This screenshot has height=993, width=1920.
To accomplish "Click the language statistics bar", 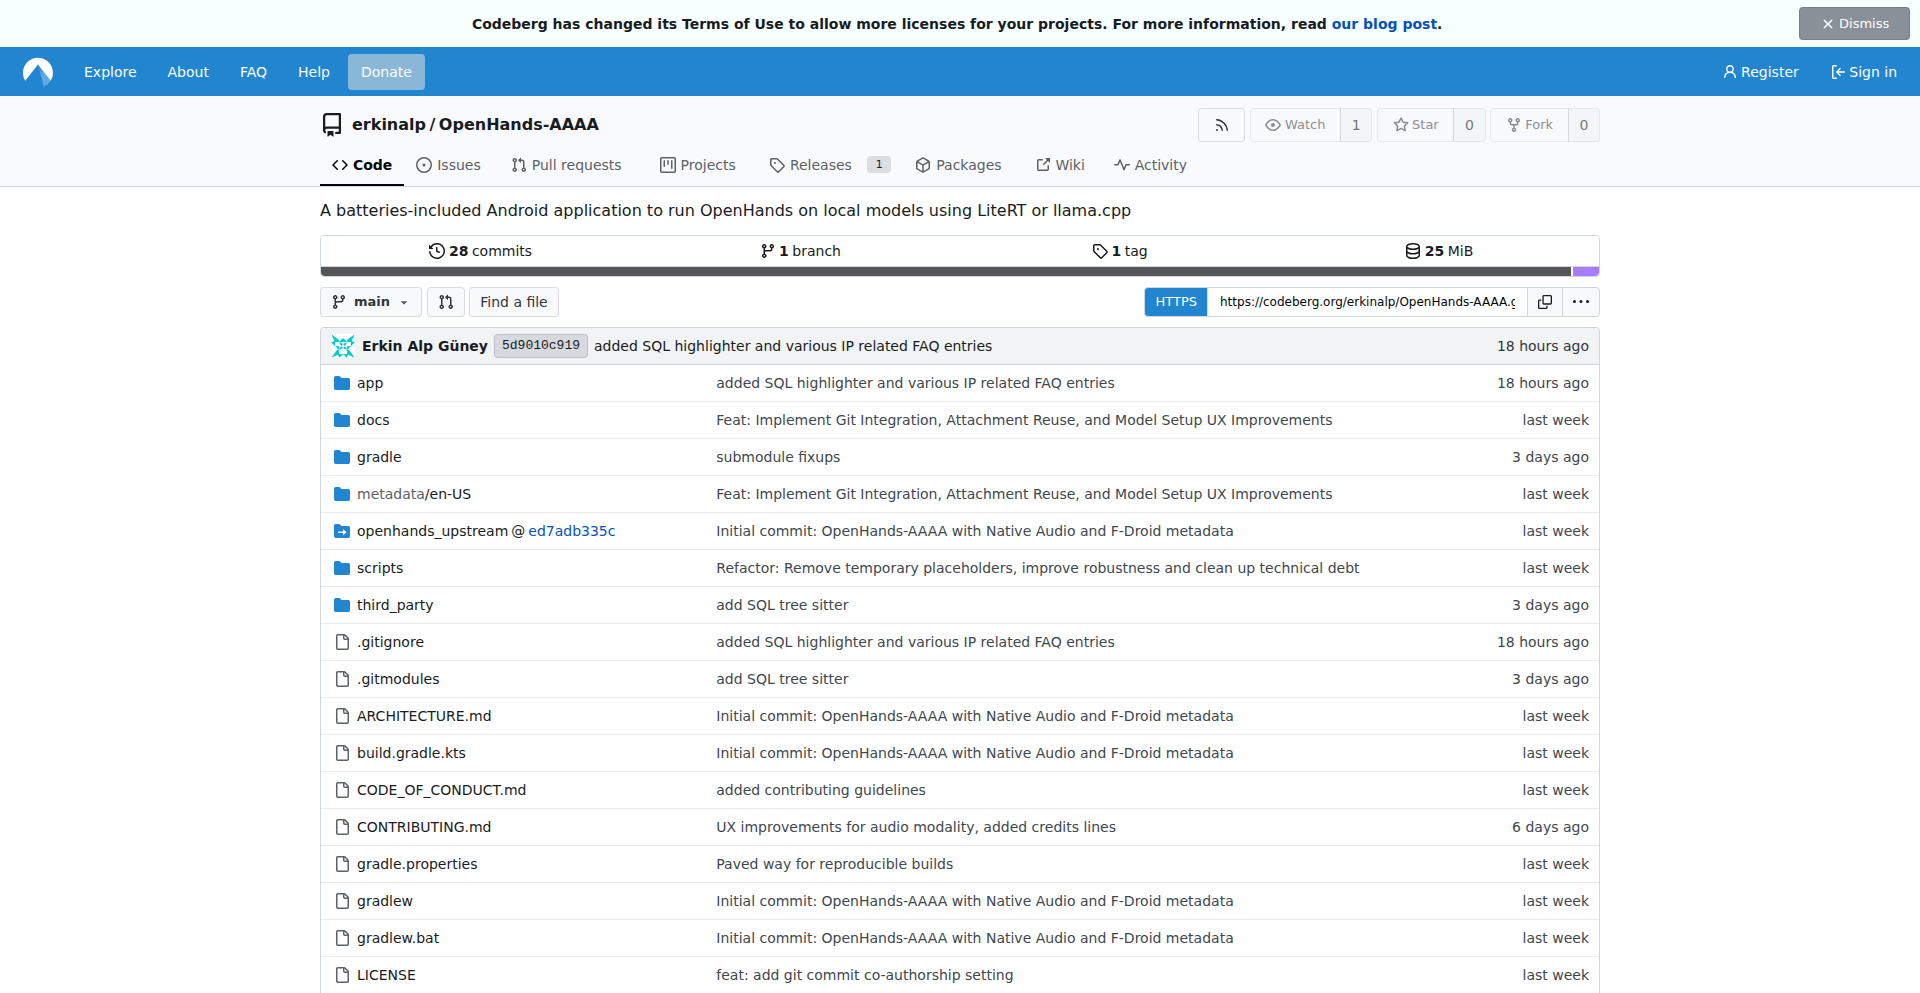I will [959, 272].
